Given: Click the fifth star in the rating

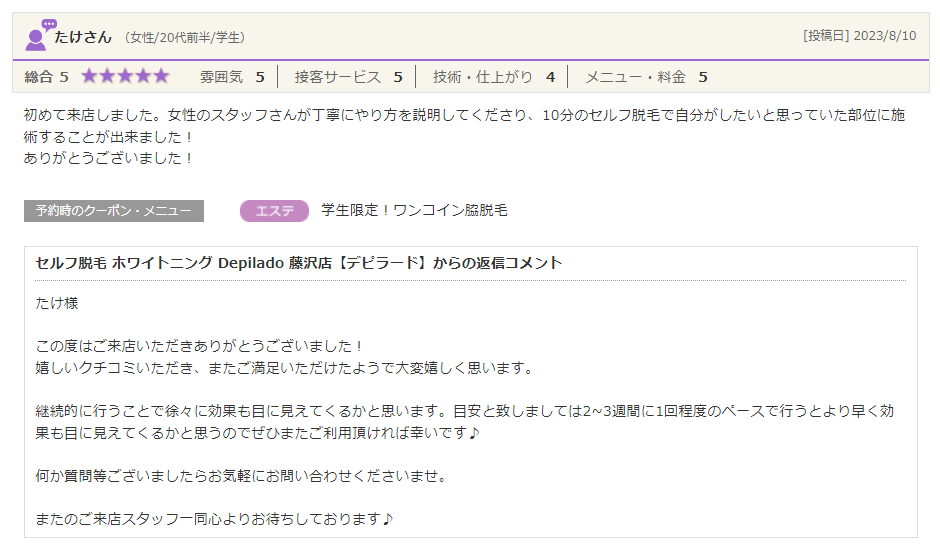Looking at the screenshot, I should tap(160, 76).
